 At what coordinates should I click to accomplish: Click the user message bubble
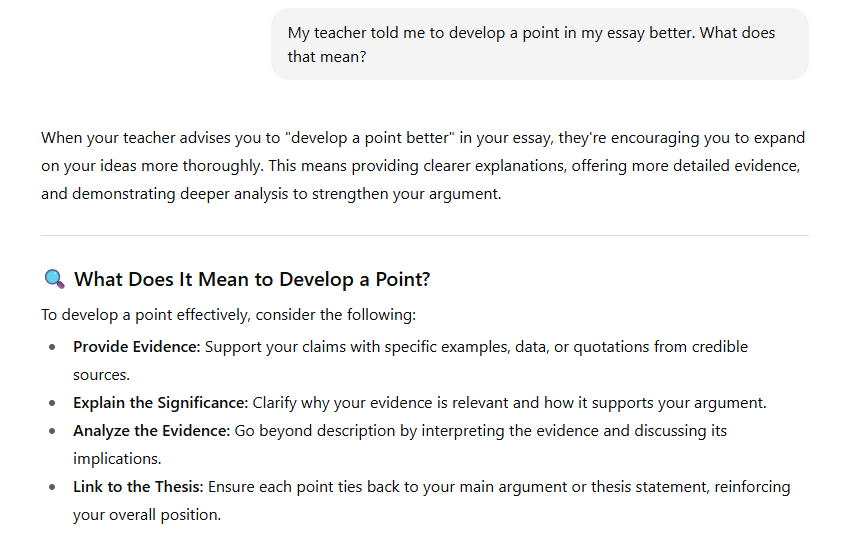(540, 44)
